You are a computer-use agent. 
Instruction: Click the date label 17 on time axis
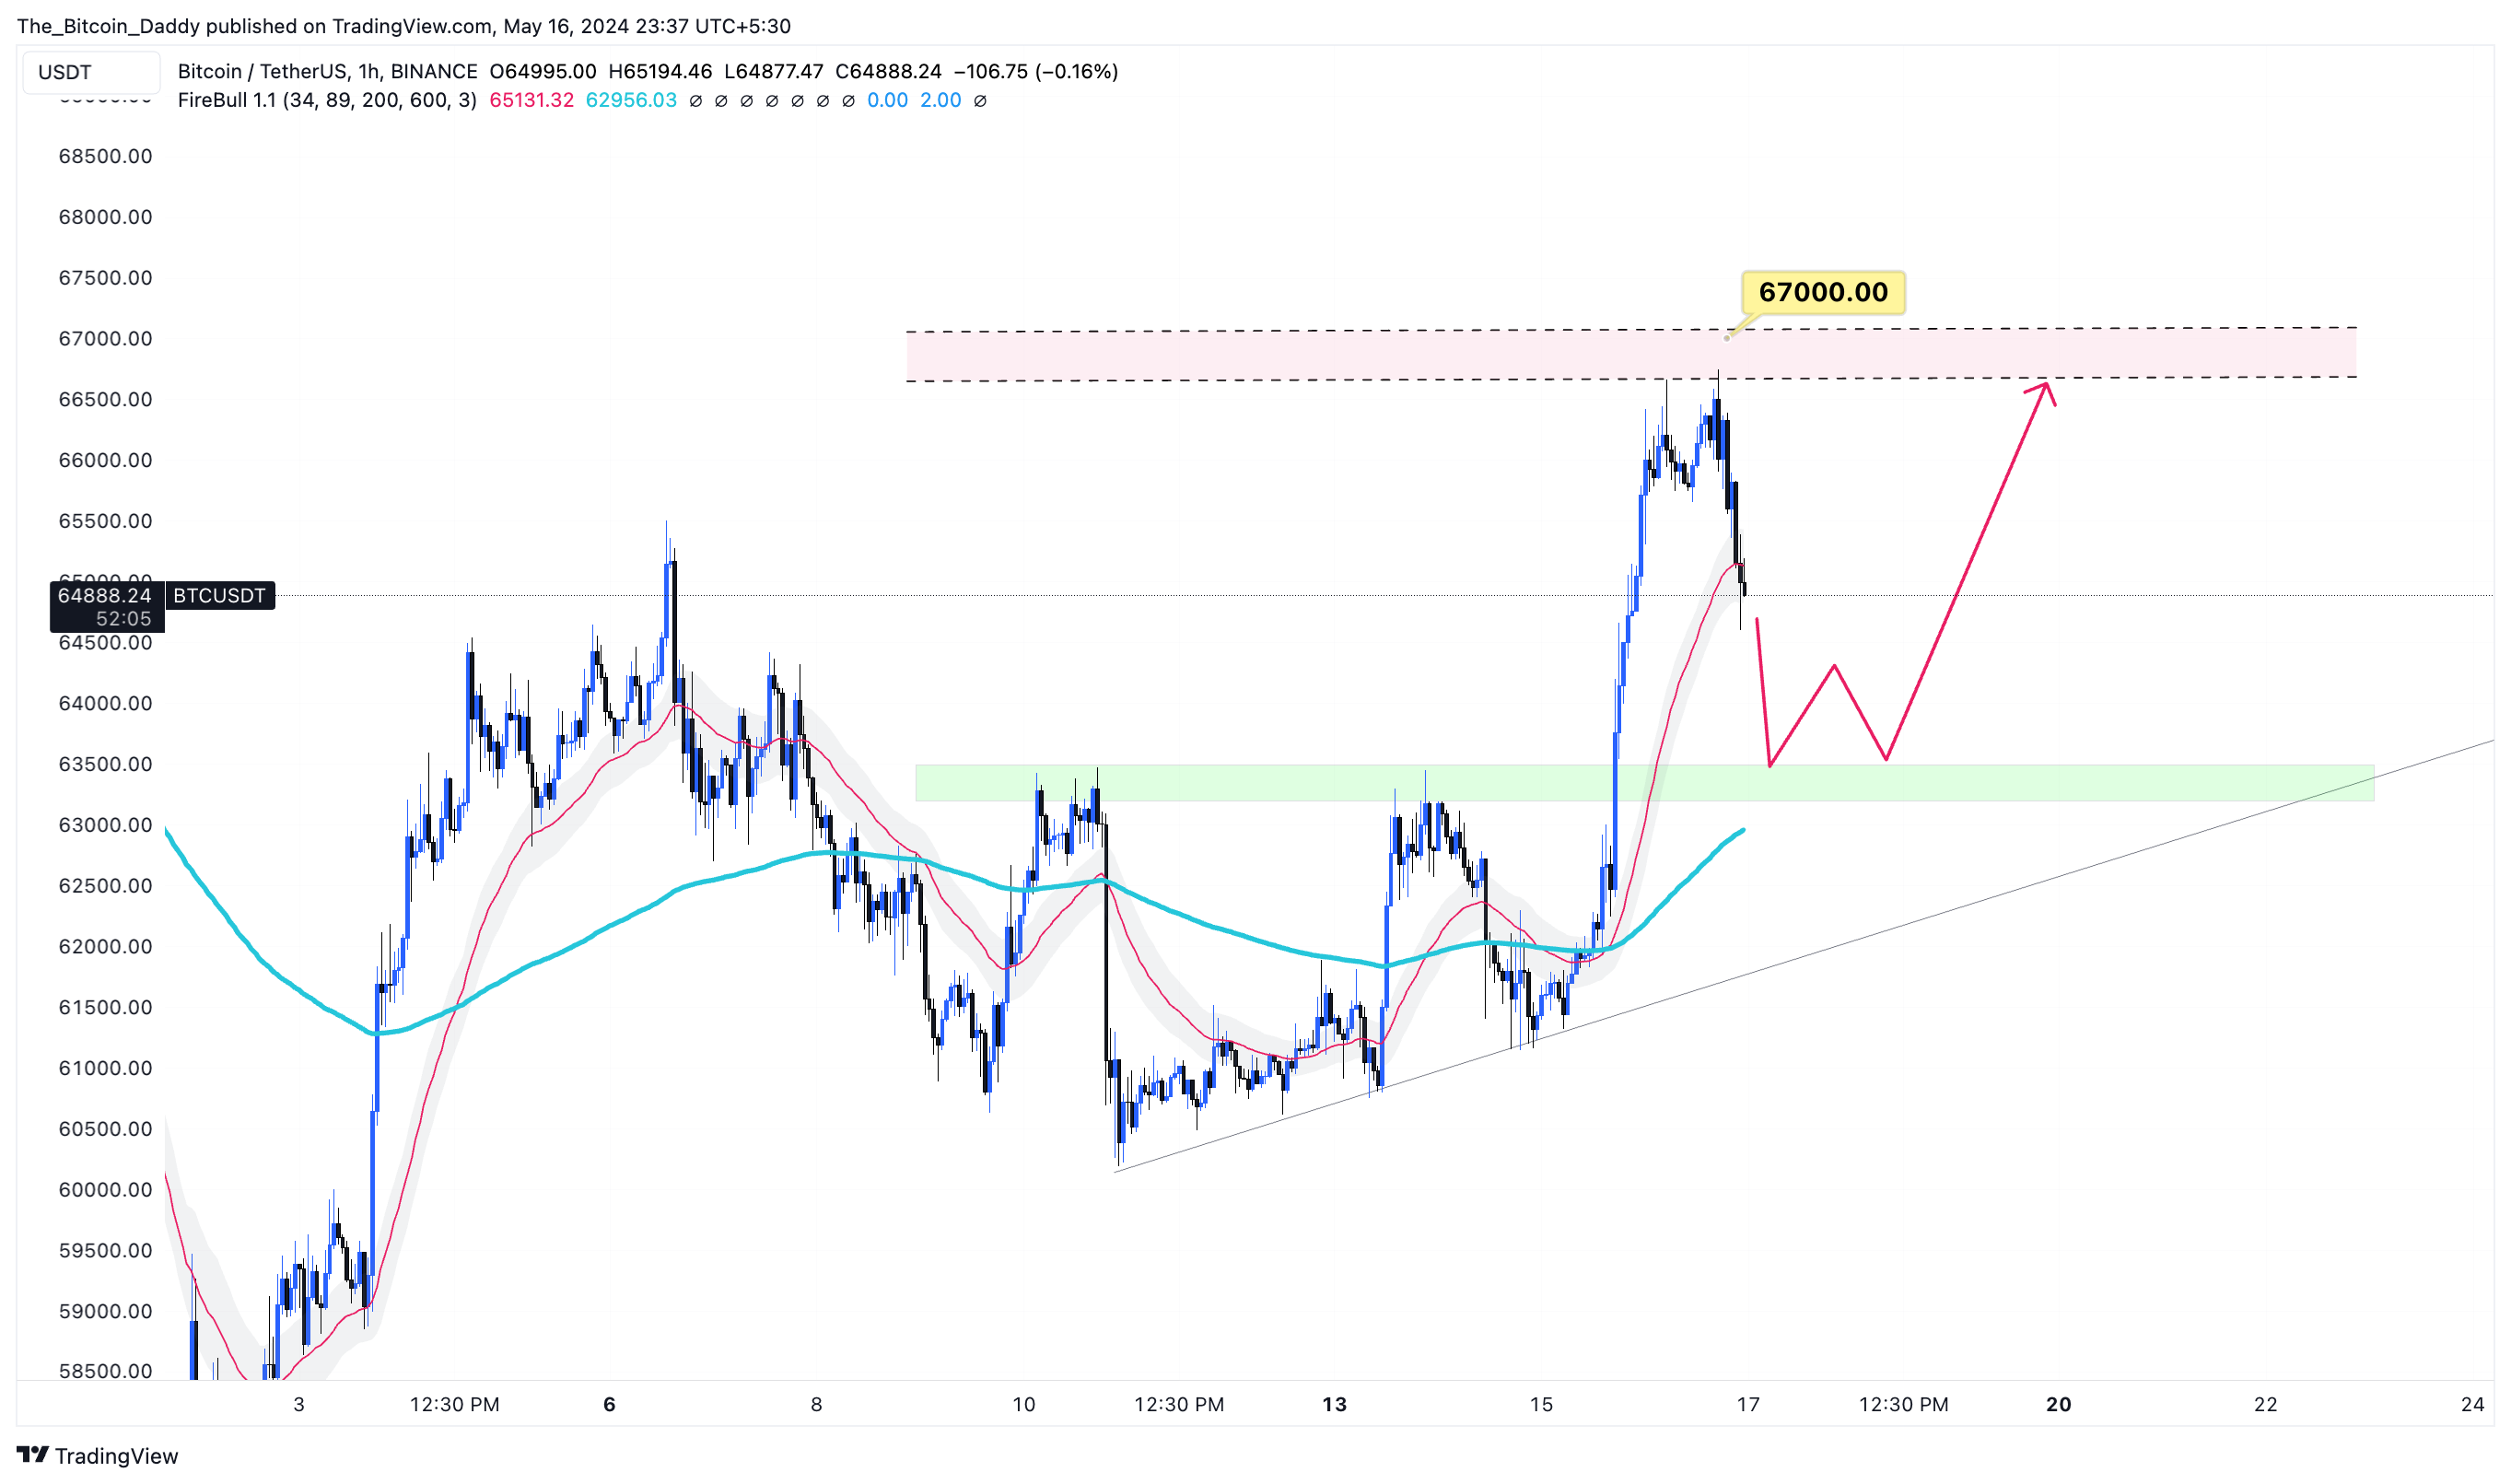[1747, 1404]
